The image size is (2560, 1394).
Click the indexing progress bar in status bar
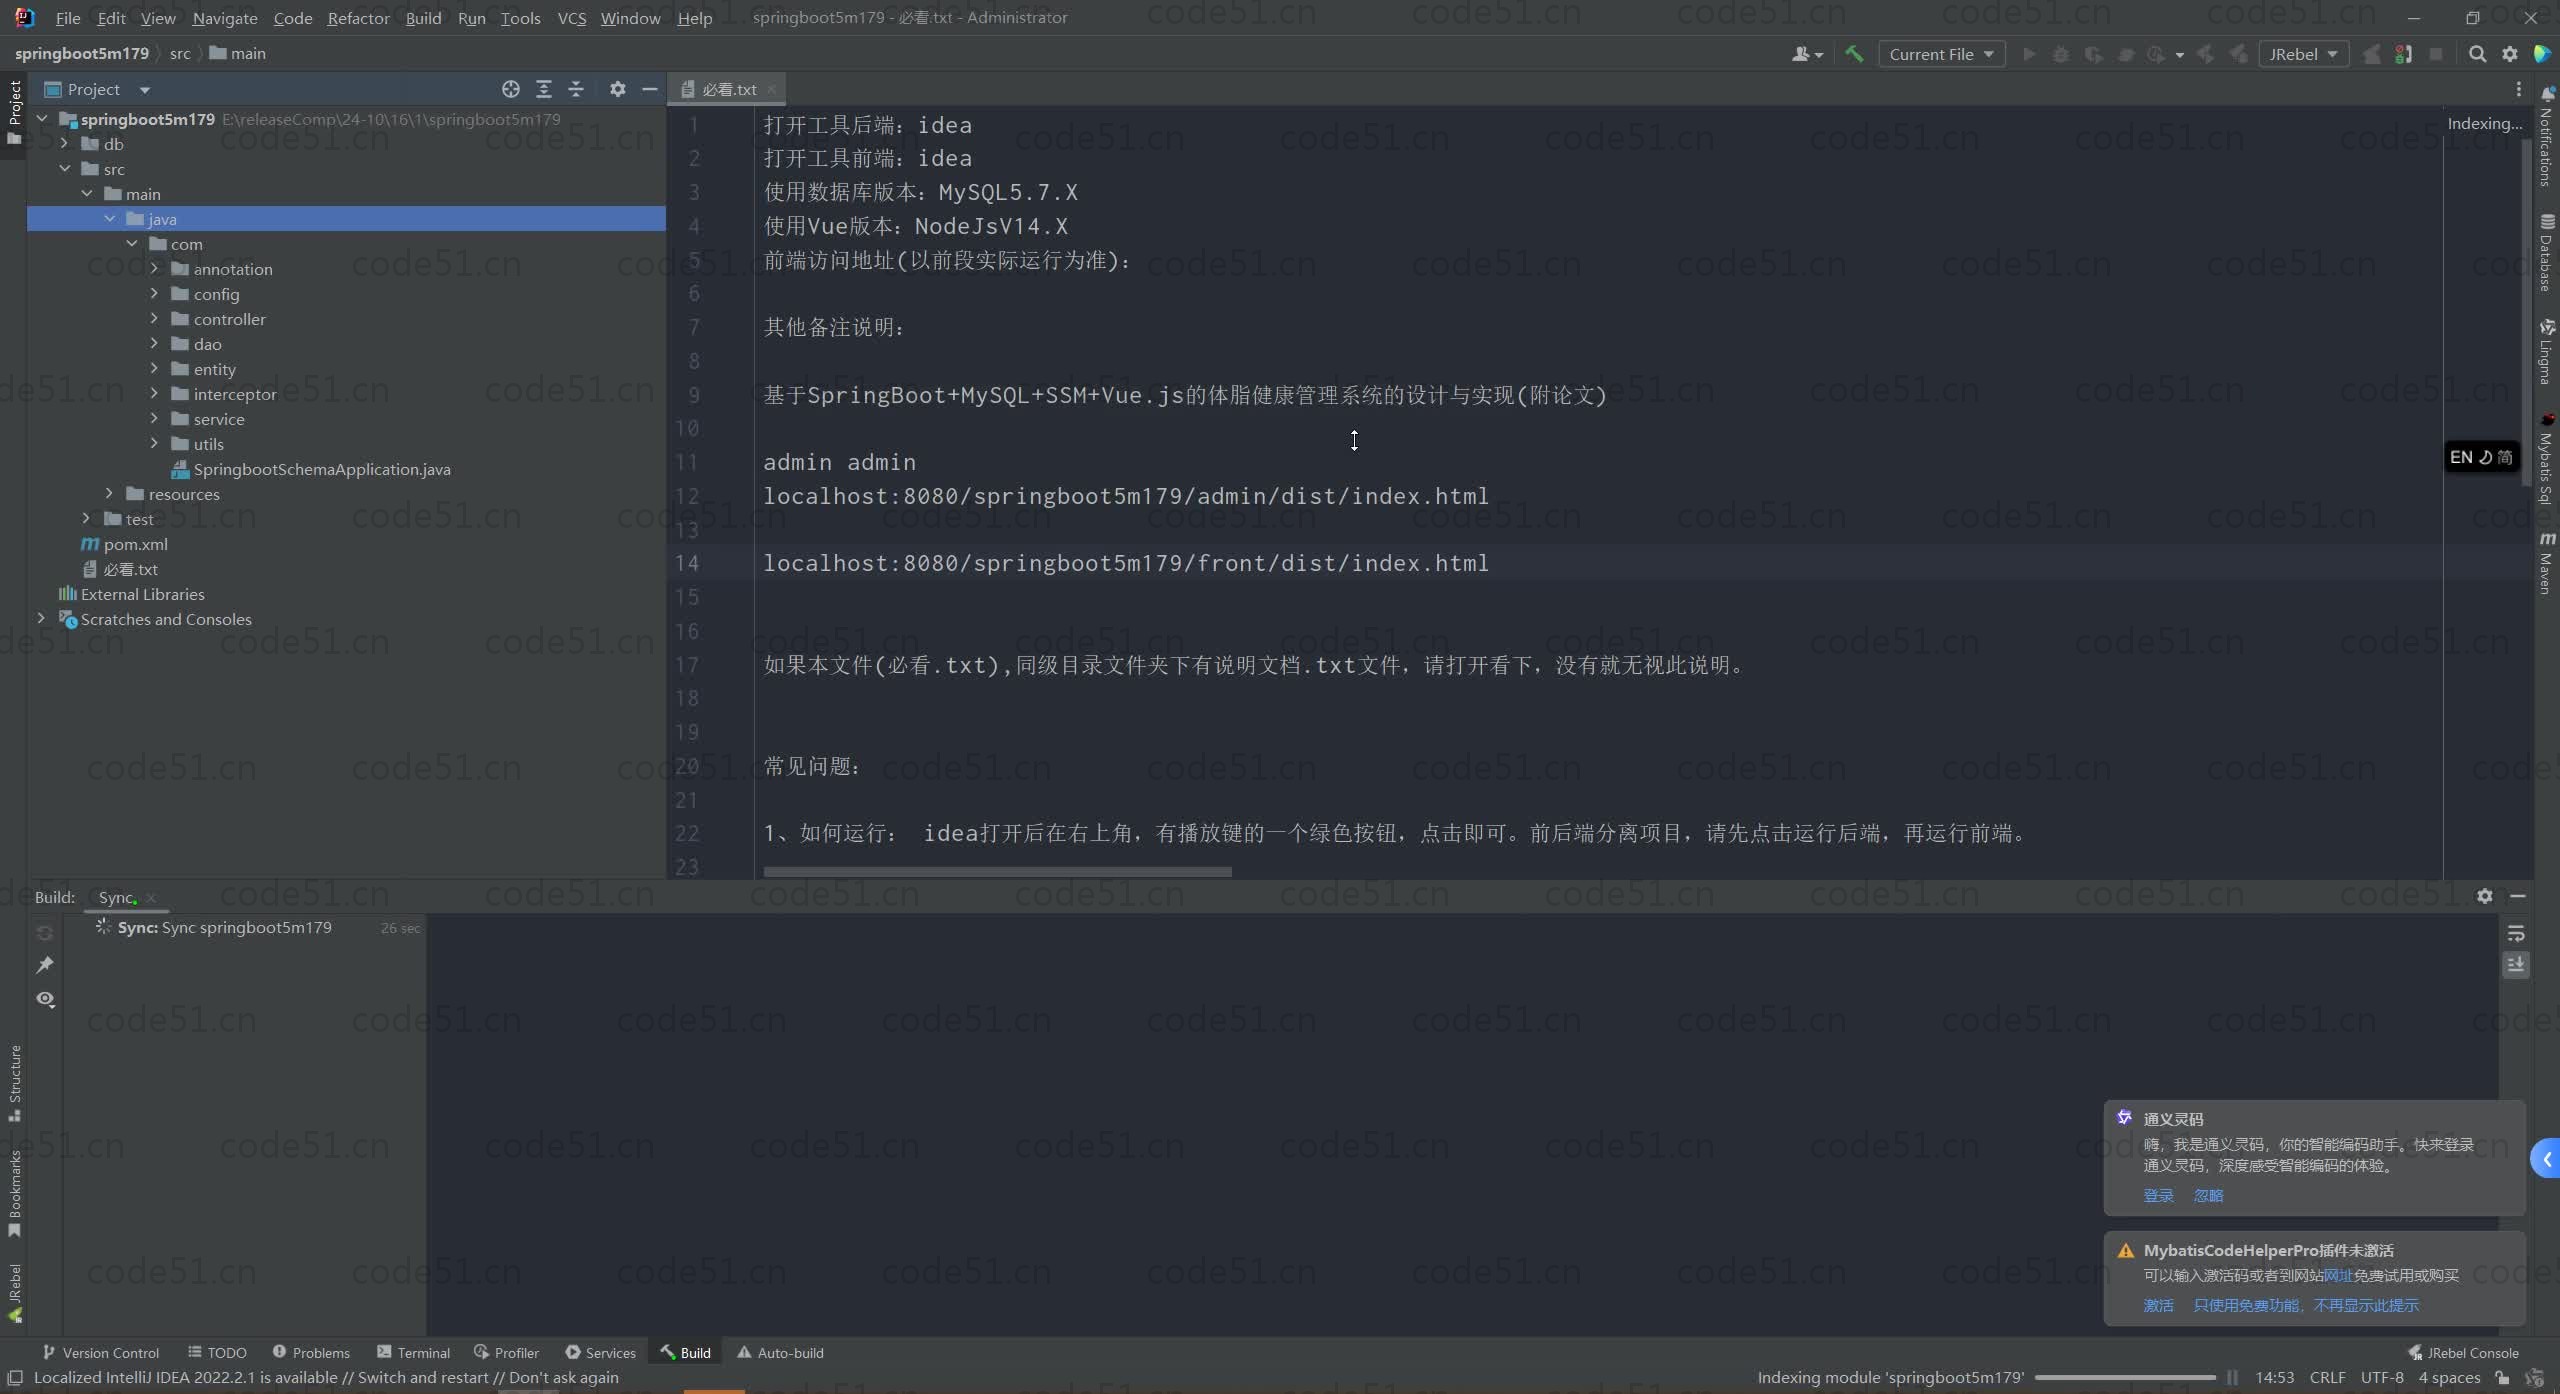pos(2125,1377)
